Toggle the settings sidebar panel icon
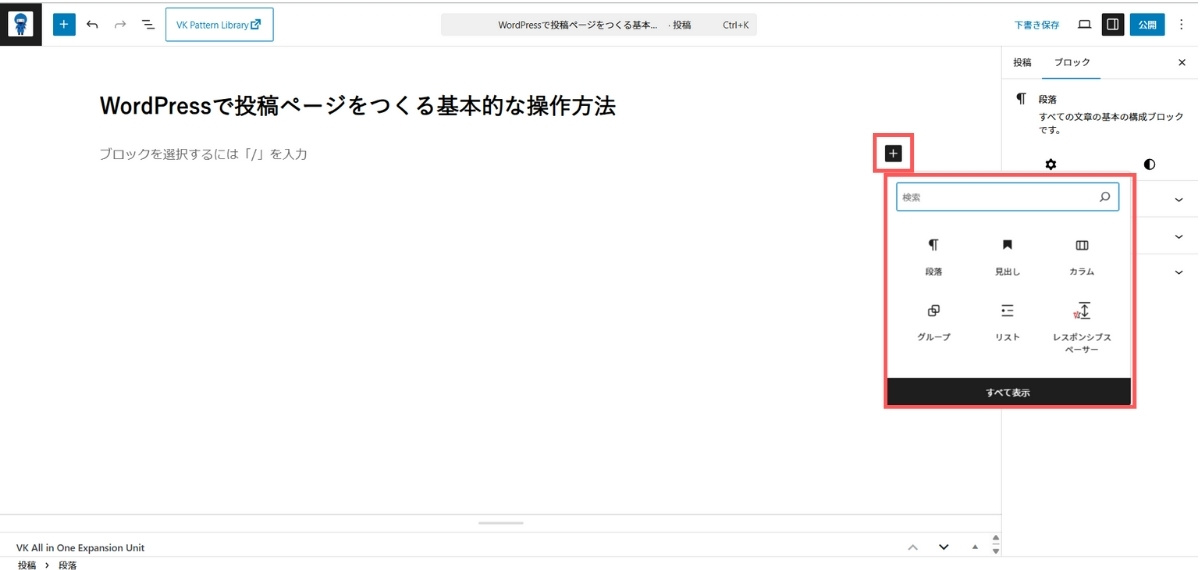The height and width of the screenshot is (570, 1200). tap(1113, 24)
